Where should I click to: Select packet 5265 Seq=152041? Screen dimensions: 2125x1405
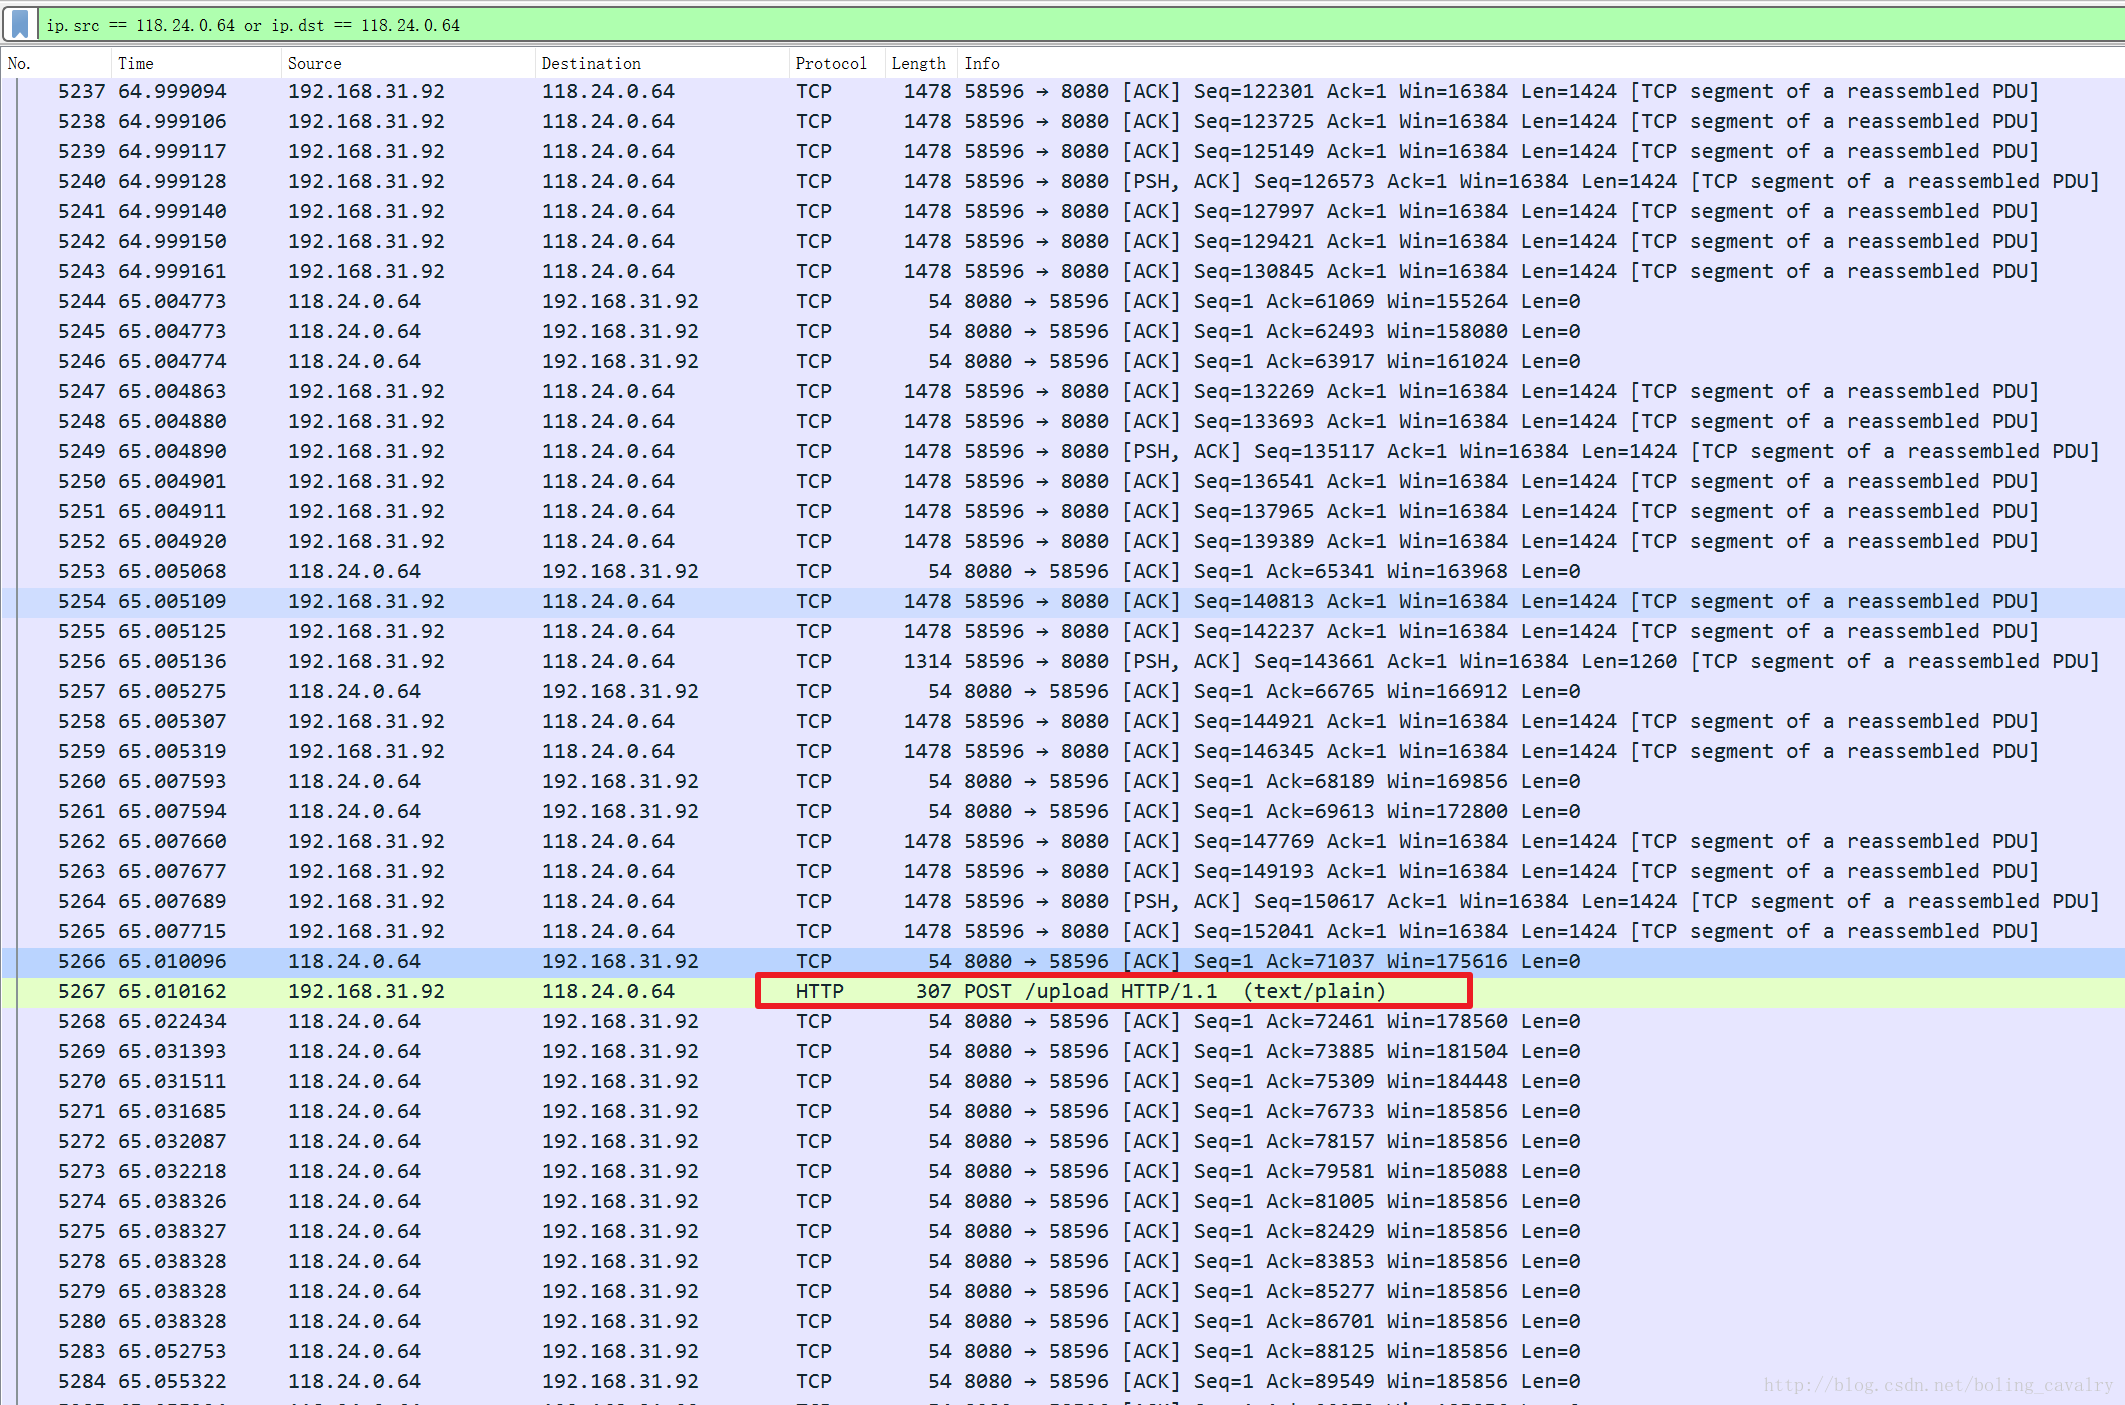pos(1062,931)
